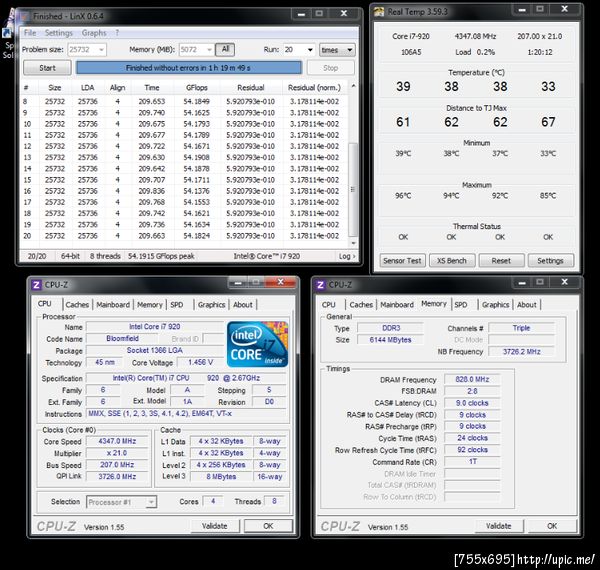The width and height of the screenshot is (600, 570).
Task: Click the Stop button in LinX
Action: point(330,68)
